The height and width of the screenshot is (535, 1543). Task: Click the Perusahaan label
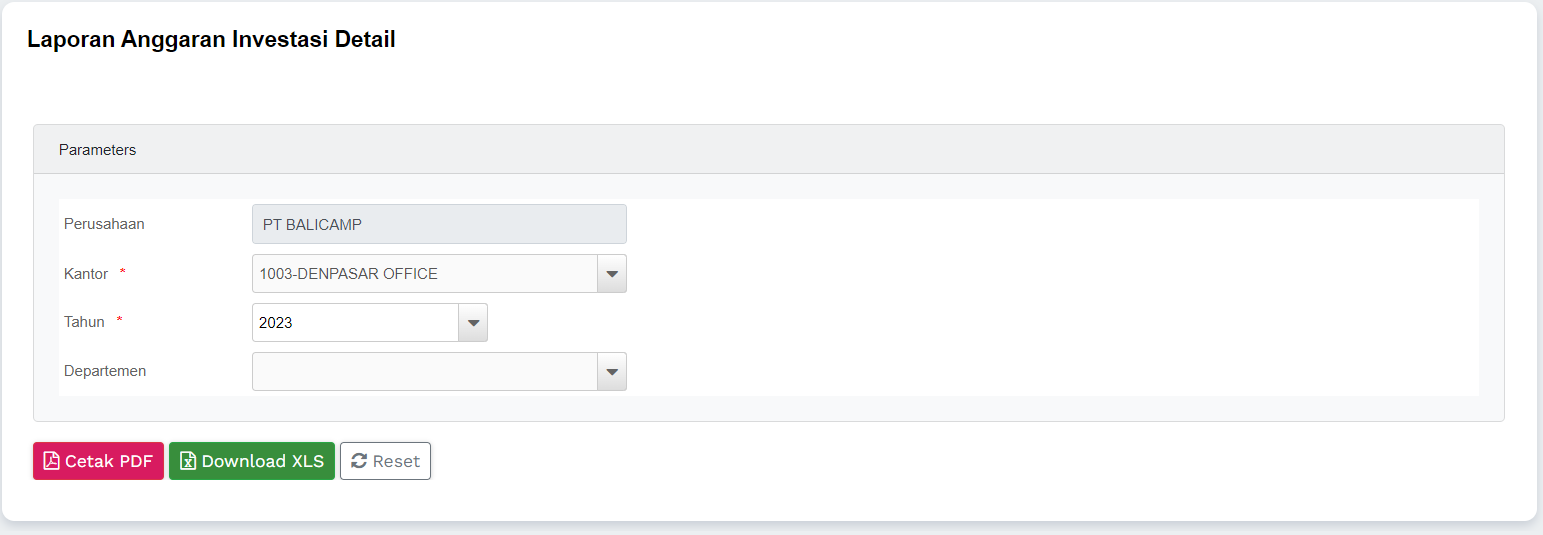pyautogui.click(x=104, y=224)
